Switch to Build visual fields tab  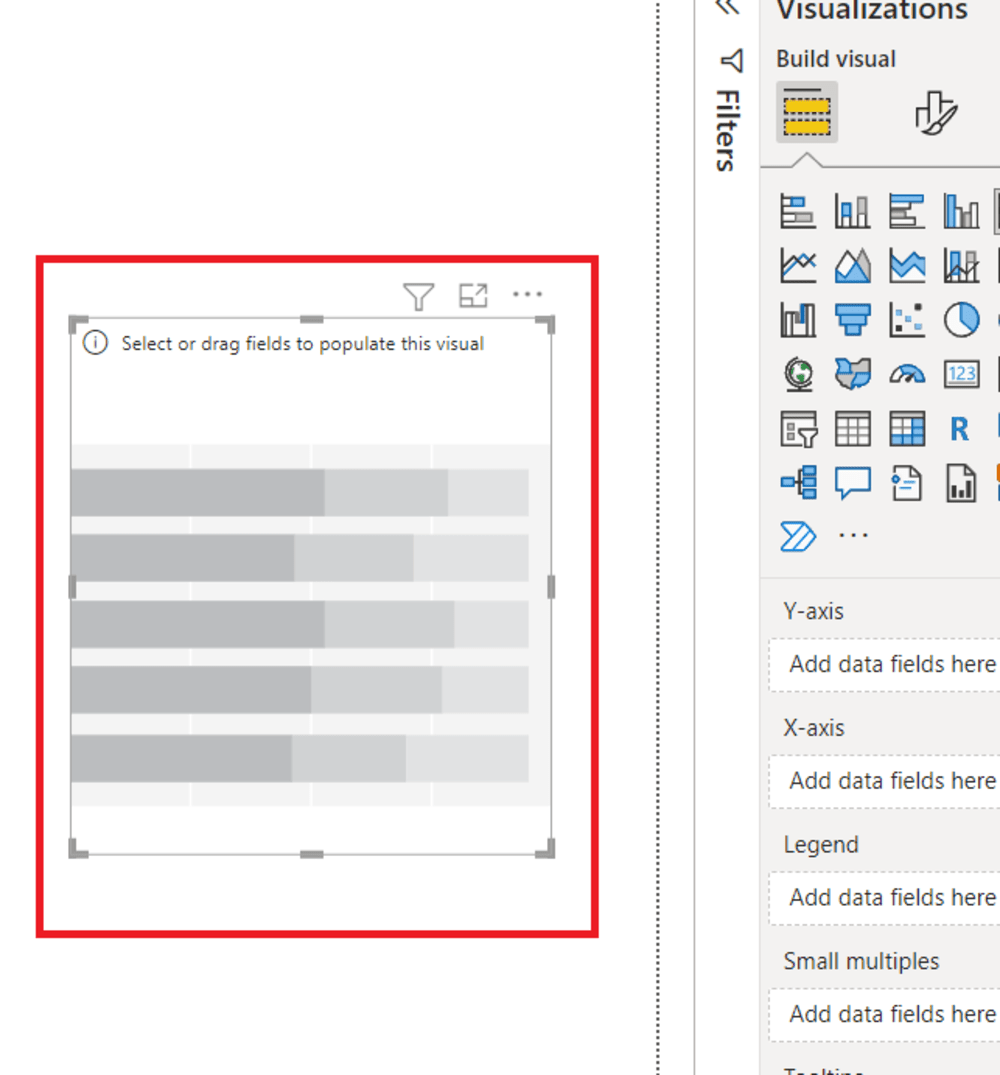(x=807, y=112)
